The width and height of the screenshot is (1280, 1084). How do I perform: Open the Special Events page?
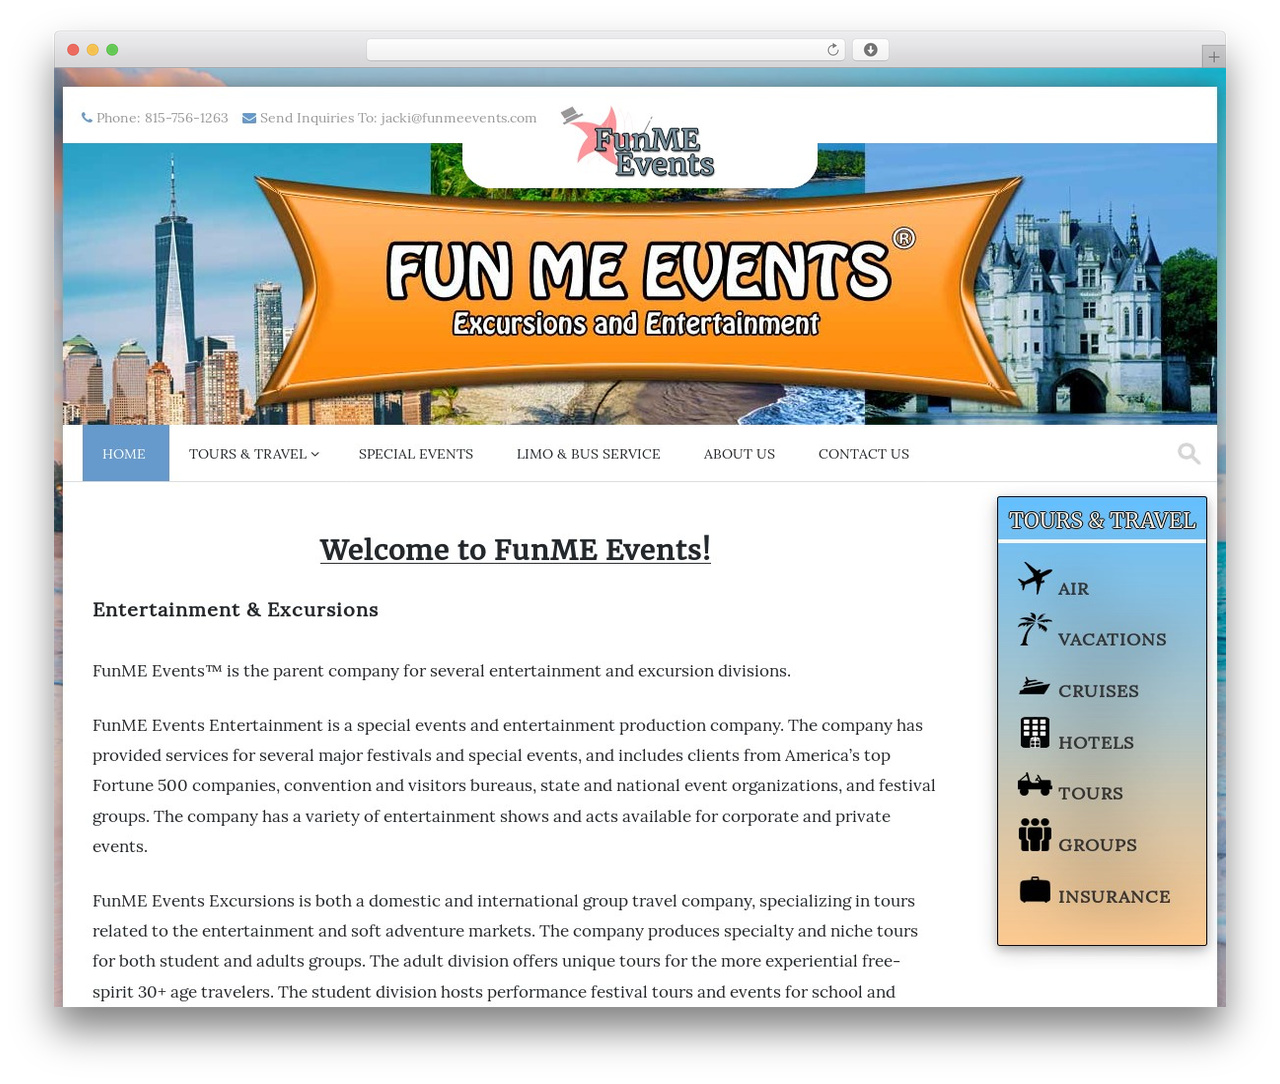pos(416,454)
